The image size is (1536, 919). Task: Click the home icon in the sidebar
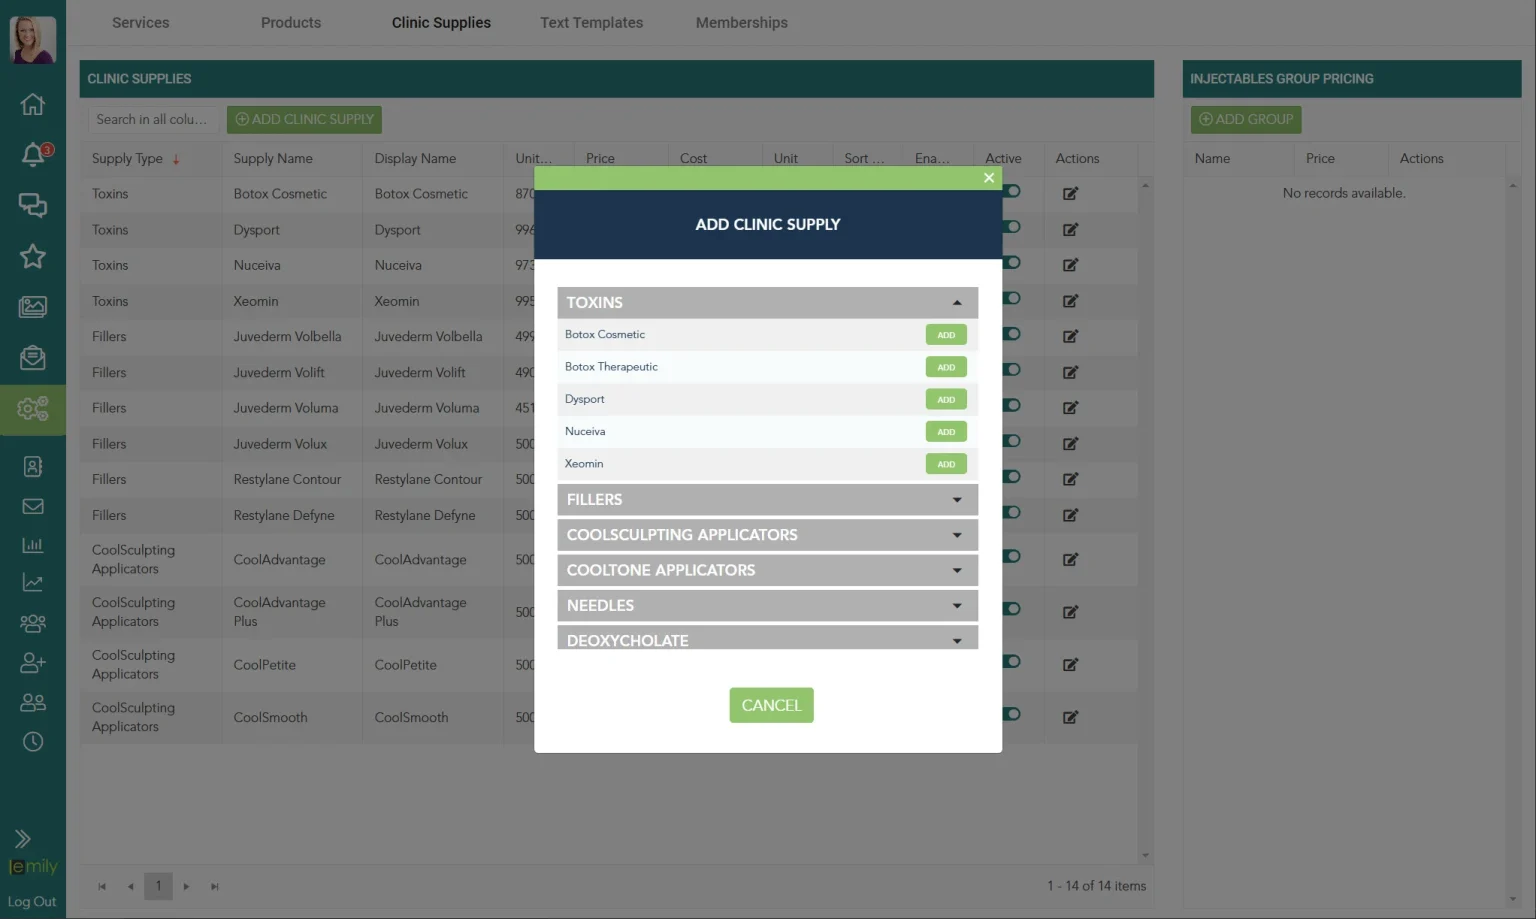pos(32,104)
